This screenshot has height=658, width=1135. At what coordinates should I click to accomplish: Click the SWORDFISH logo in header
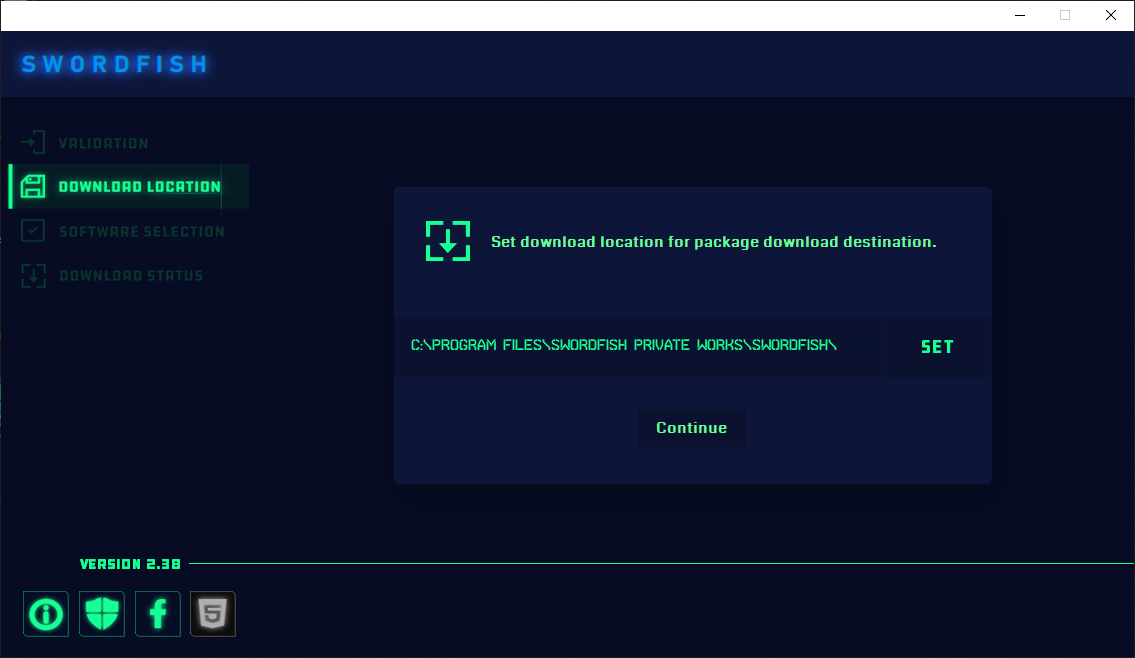coord(115,64)
